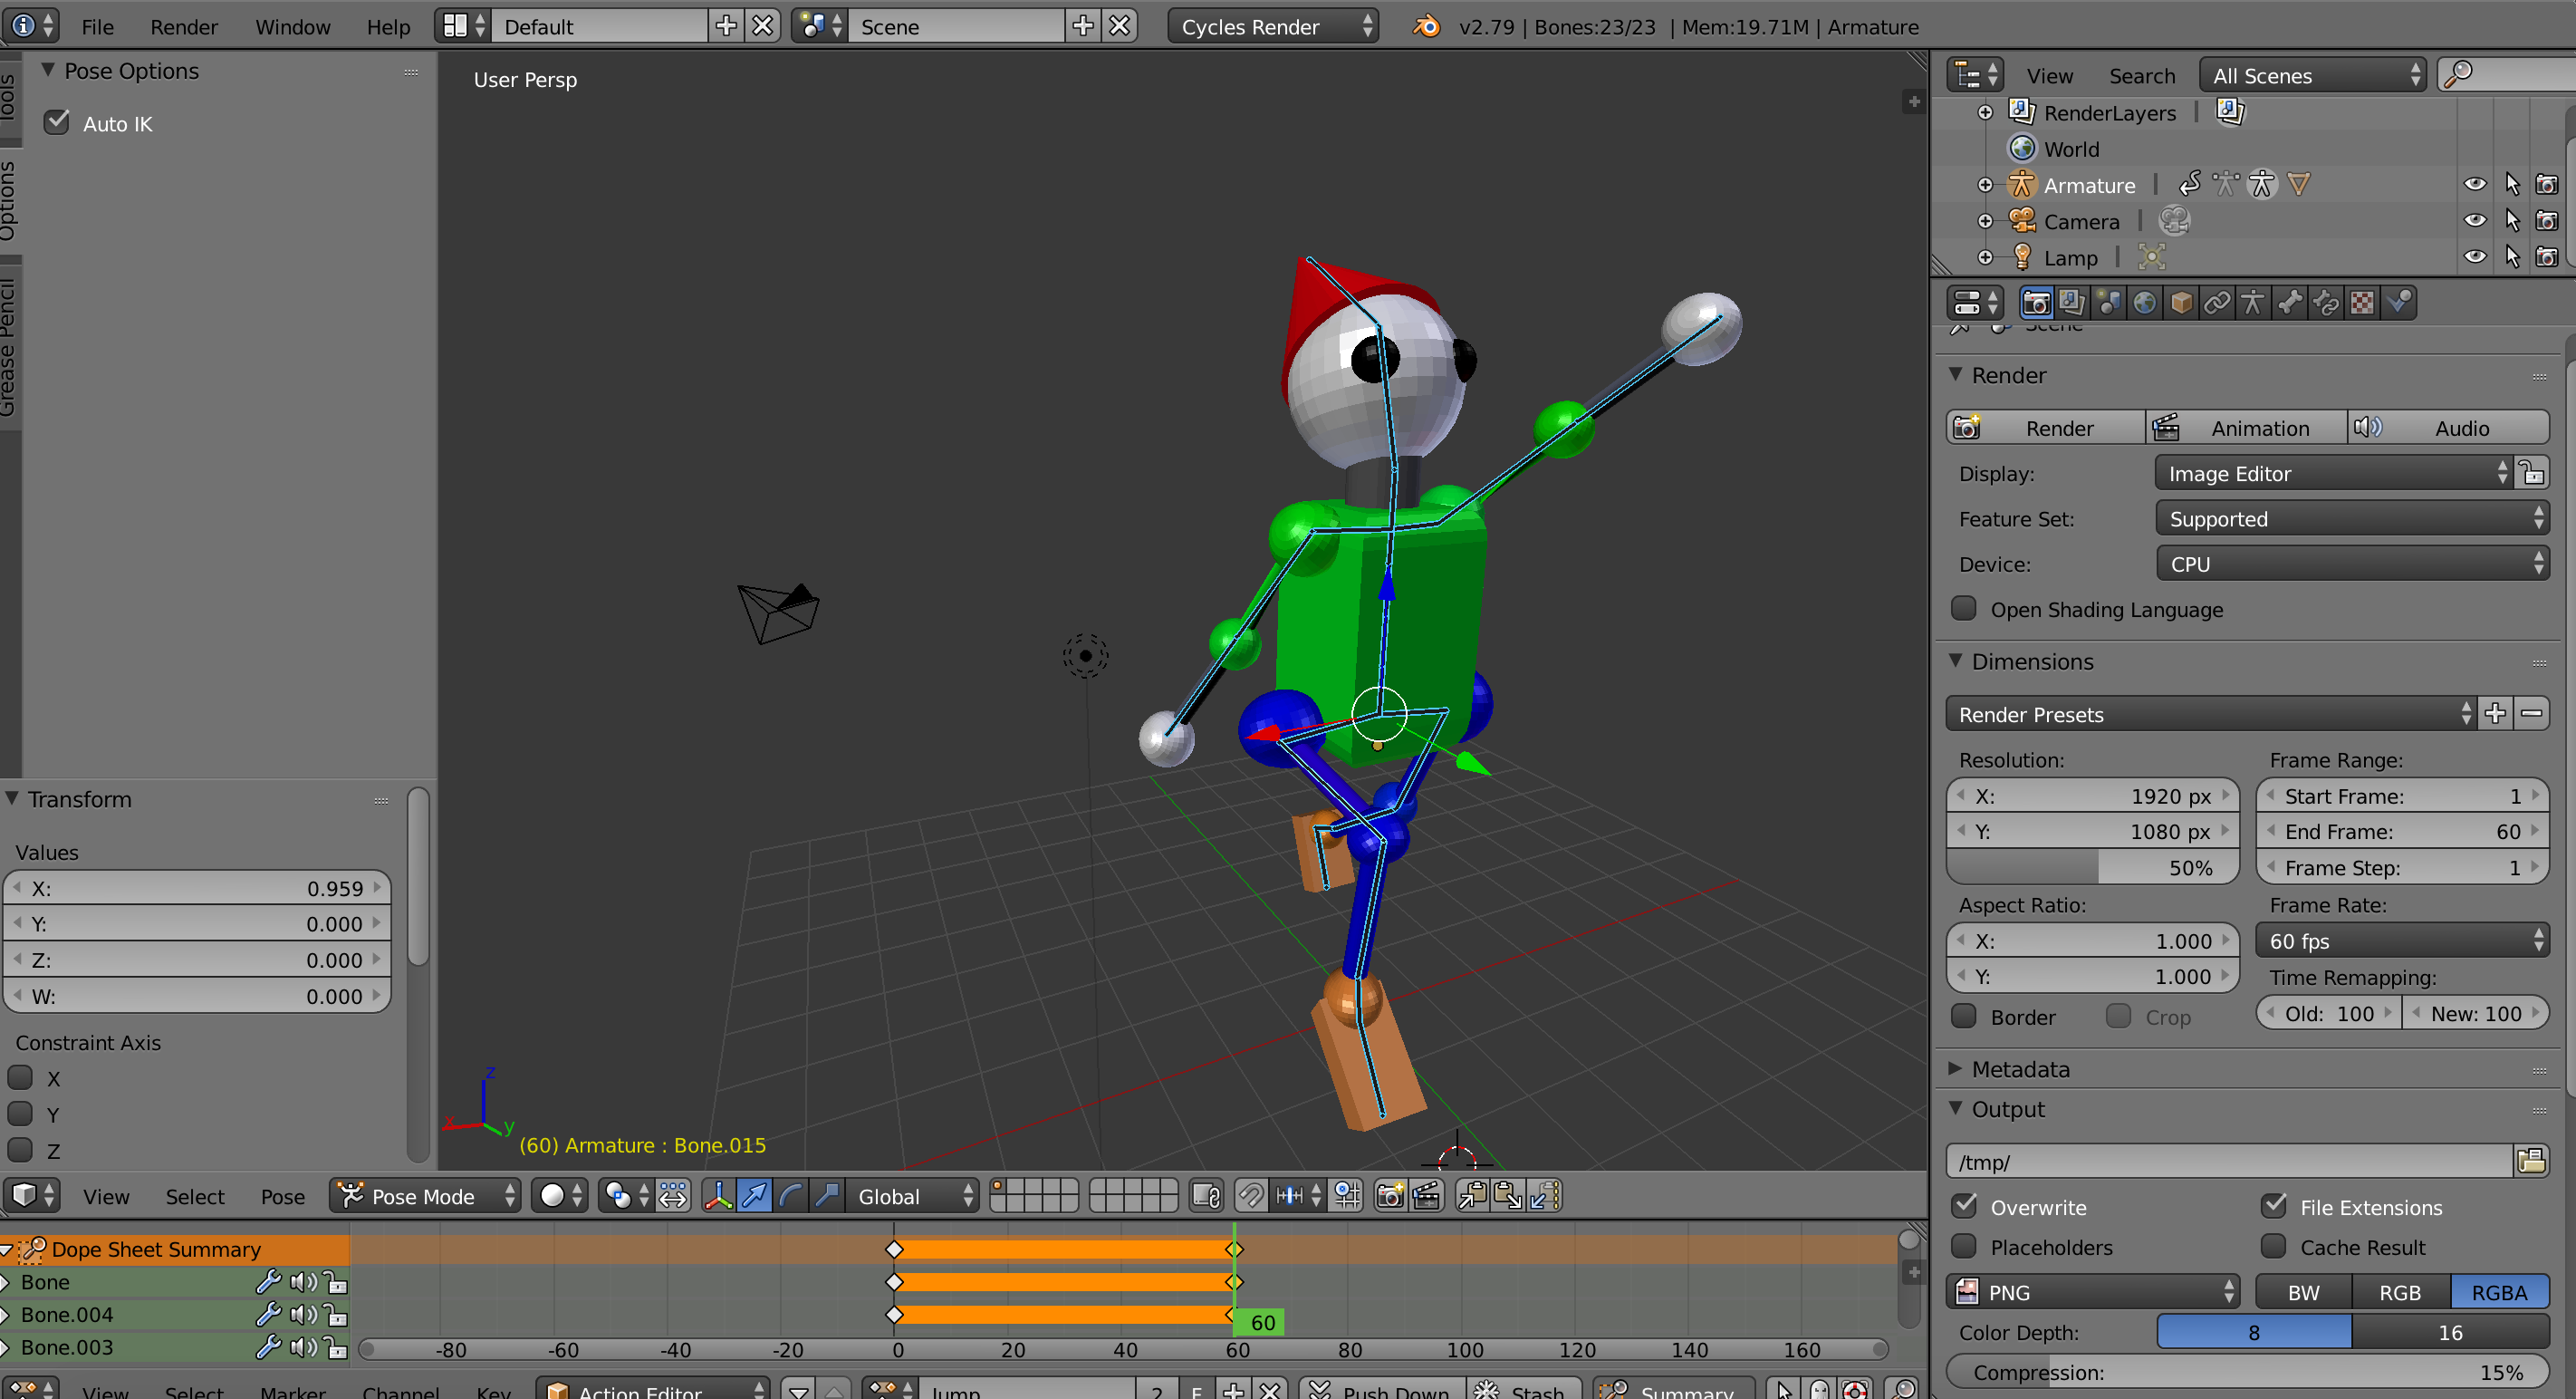Open the 60 fps frame rate dropdown

tap(2402, 941)
